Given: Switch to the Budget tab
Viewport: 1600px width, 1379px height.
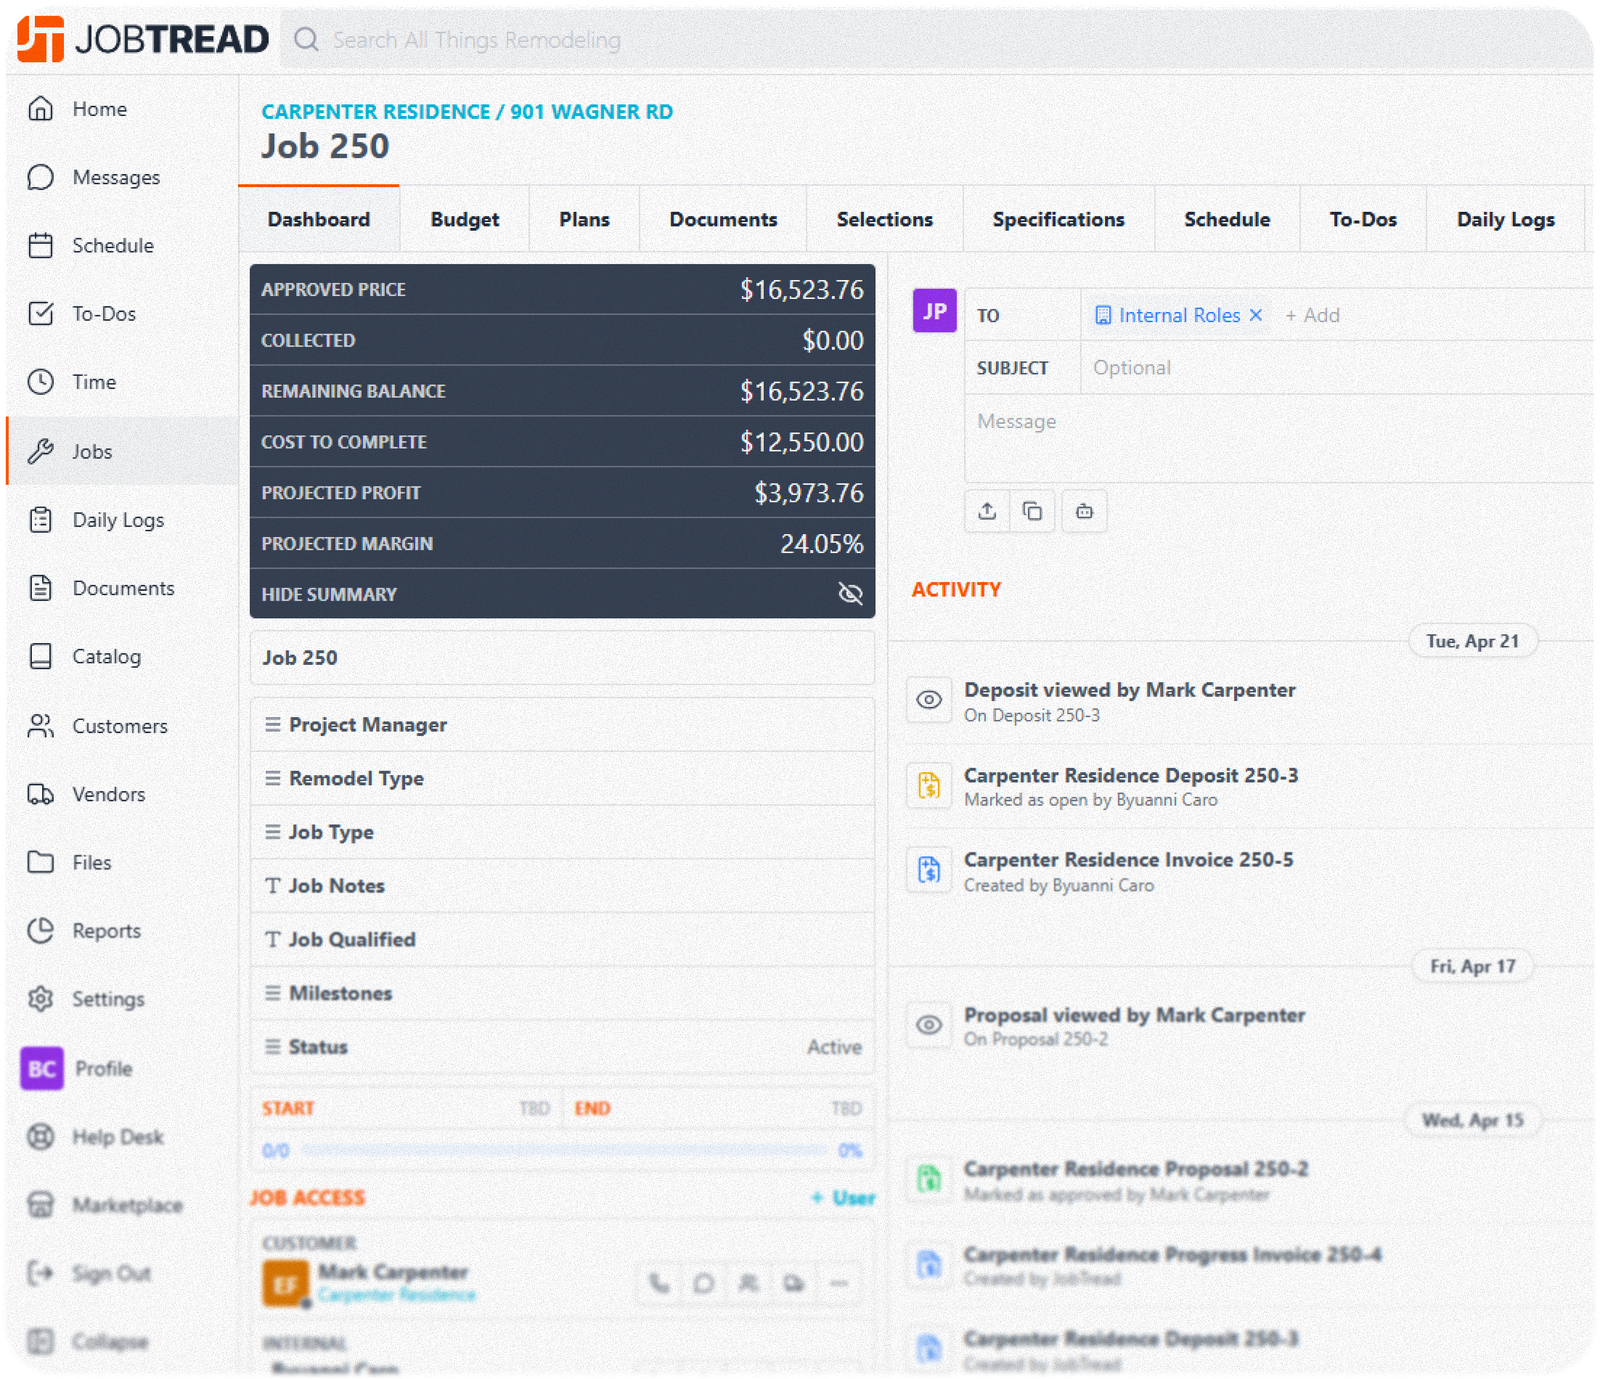Looking at the screenshot, I should pyautogui.click(x=465, y=219).
